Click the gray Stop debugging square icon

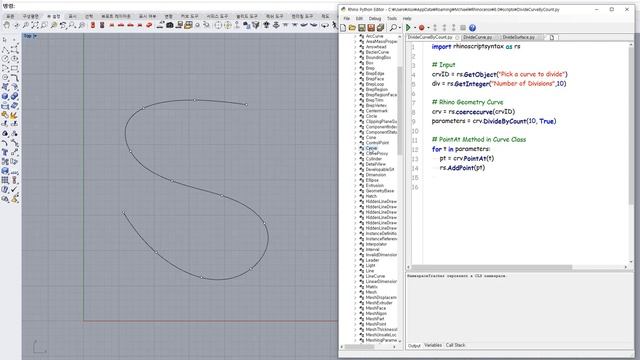463,28
